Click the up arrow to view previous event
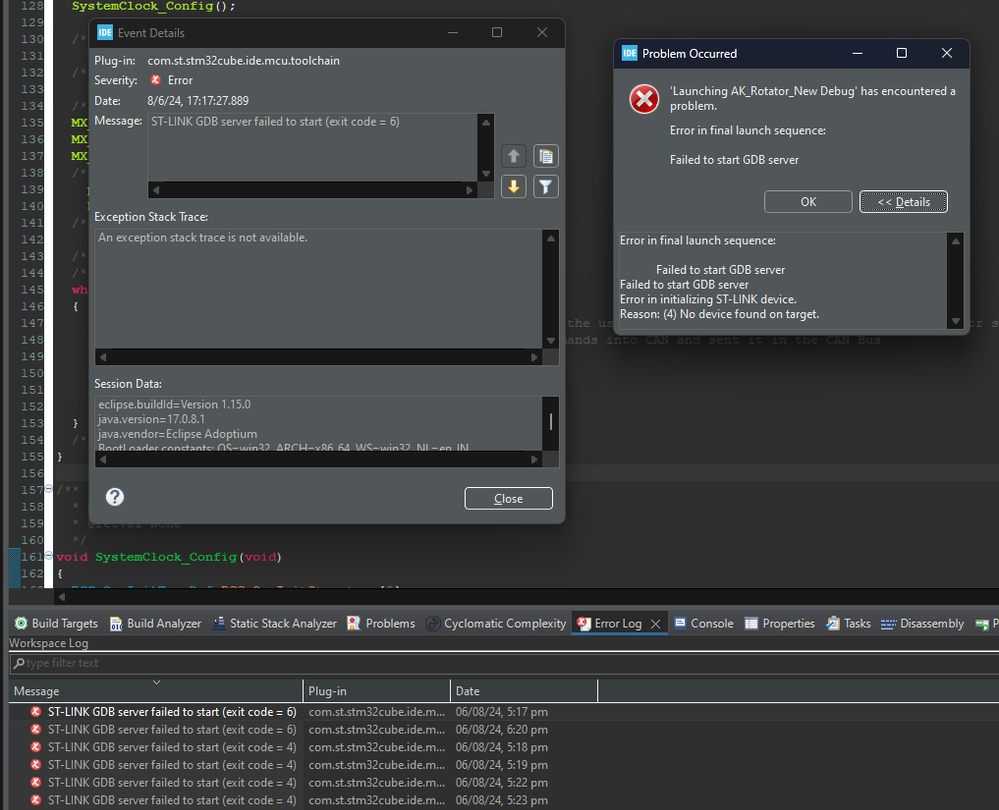Image resolution: width=999 pixels, height=810 pixels. [513, 156]
